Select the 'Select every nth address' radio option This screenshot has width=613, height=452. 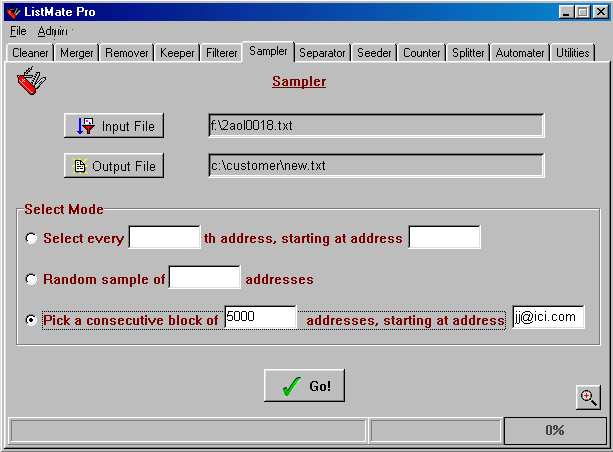coord(31,239)
